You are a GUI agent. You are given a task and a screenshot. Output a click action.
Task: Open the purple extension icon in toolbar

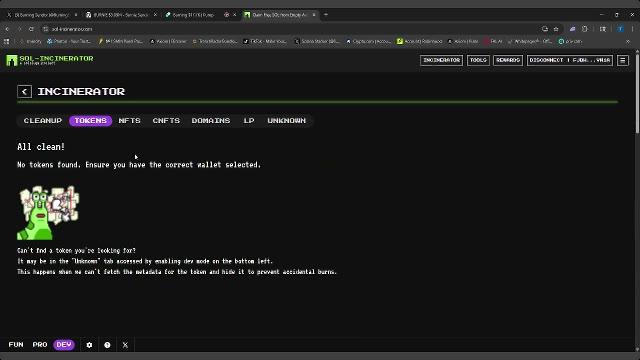pyautogui.click(x=572, y=29)
